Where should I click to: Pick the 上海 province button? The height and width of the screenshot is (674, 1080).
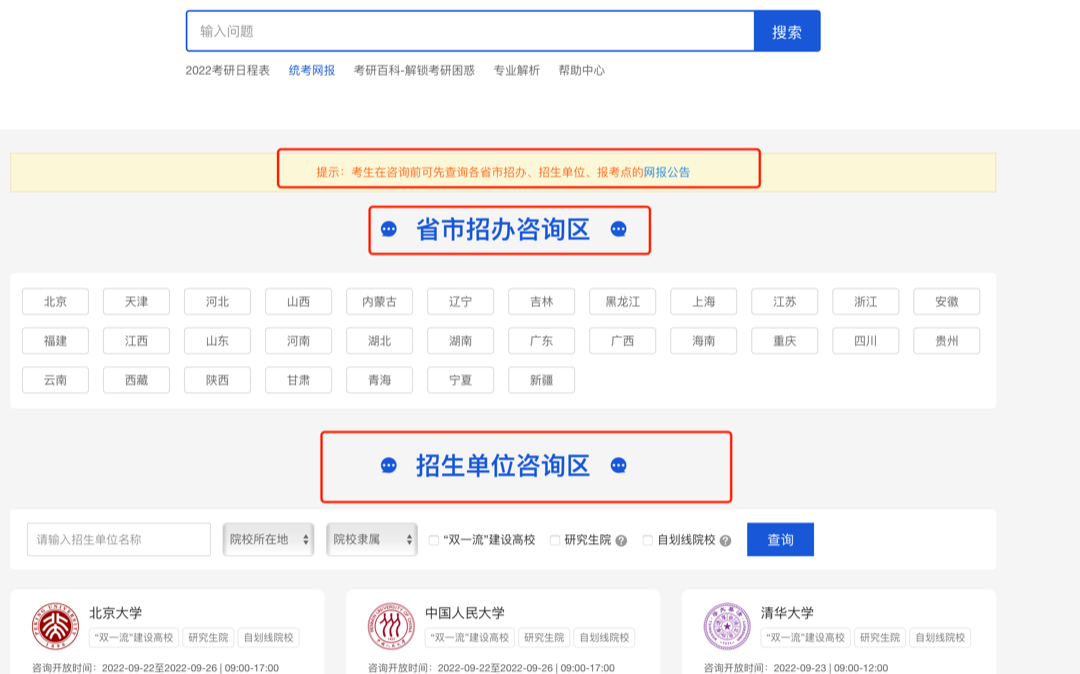[704, 302]
